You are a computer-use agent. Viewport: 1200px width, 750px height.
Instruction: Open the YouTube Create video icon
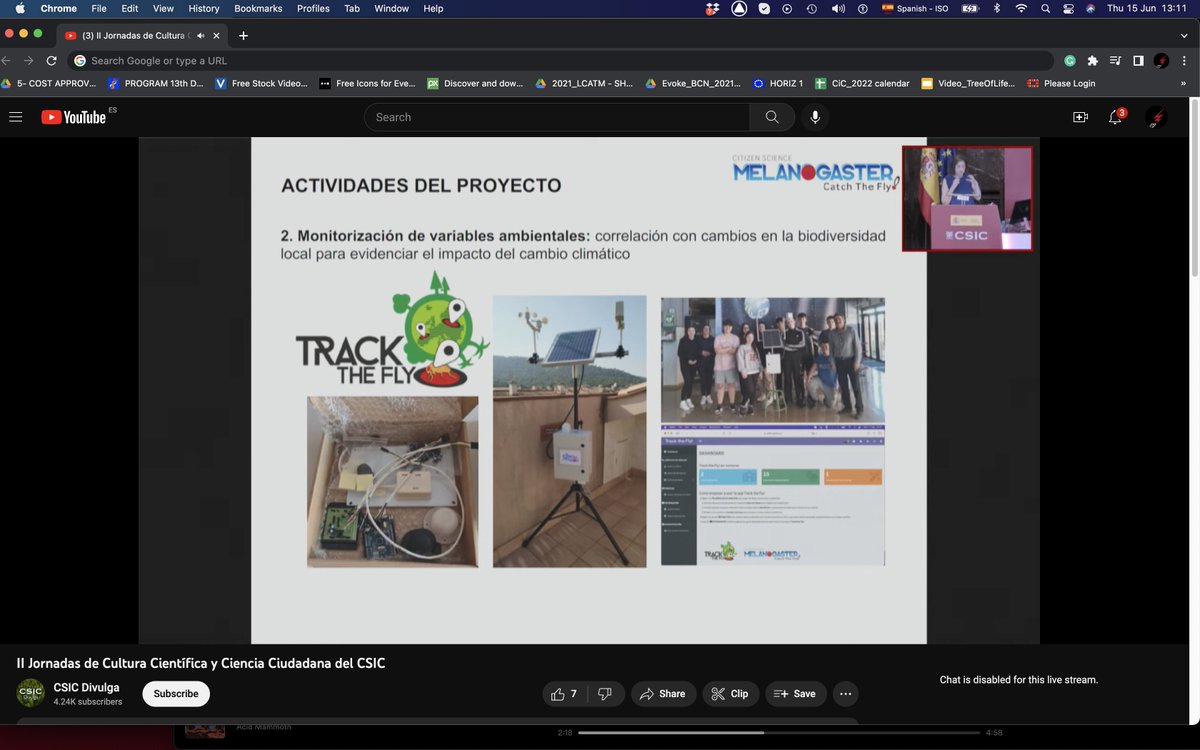tap(1080, 117)
